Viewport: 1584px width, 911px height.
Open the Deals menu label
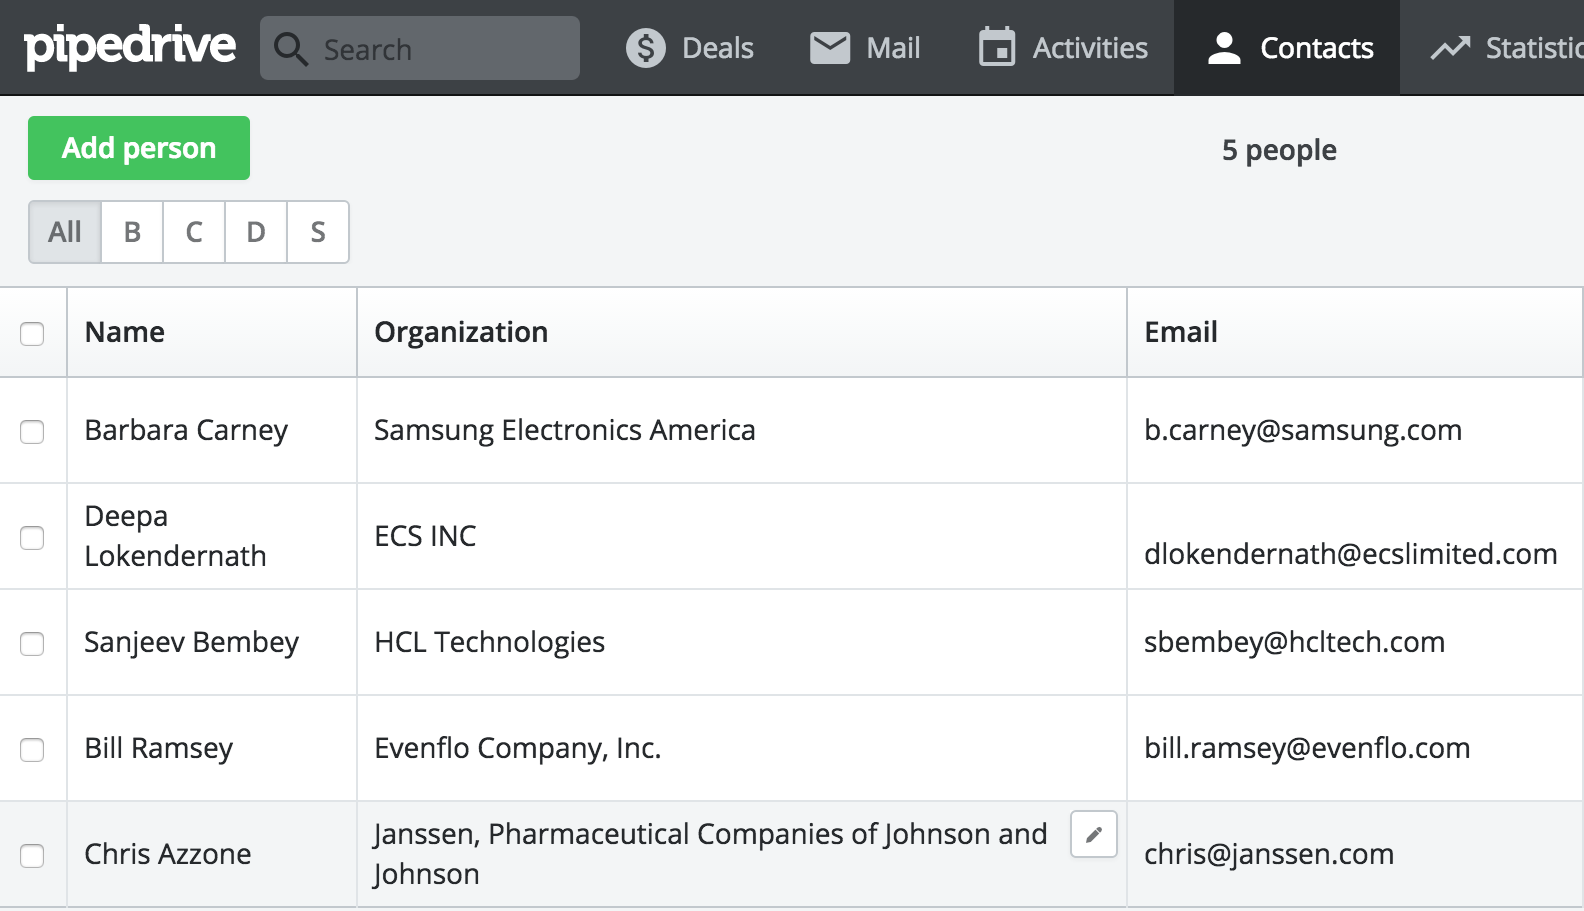point(718,48)
